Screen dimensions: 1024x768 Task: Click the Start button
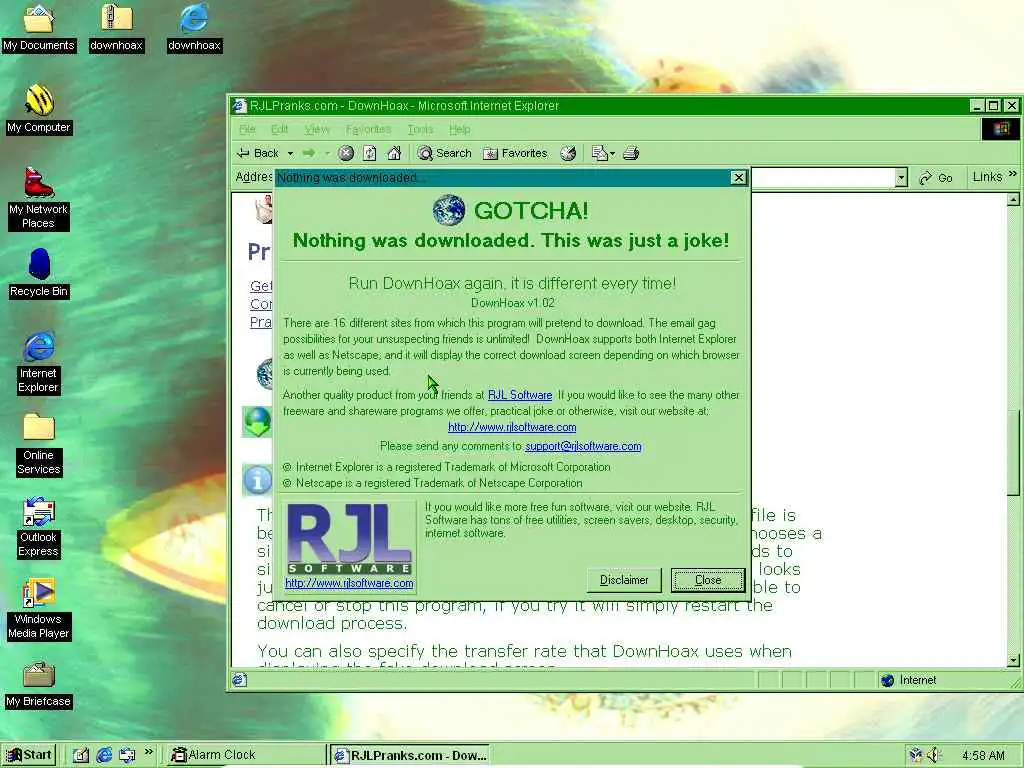click(x=29, y=755)
